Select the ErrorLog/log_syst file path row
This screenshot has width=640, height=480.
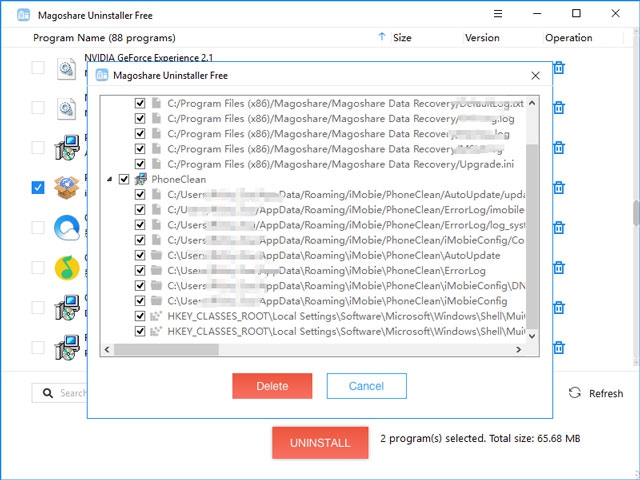pos(346,225)
